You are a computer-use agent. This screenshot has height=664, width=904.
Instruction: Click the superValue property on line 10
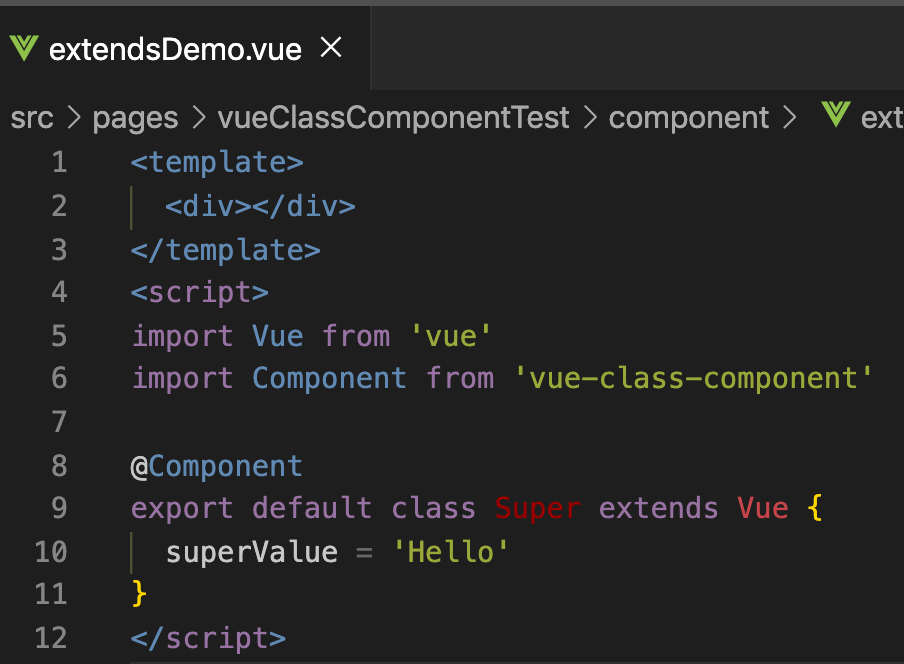click(x=252, y=553)
